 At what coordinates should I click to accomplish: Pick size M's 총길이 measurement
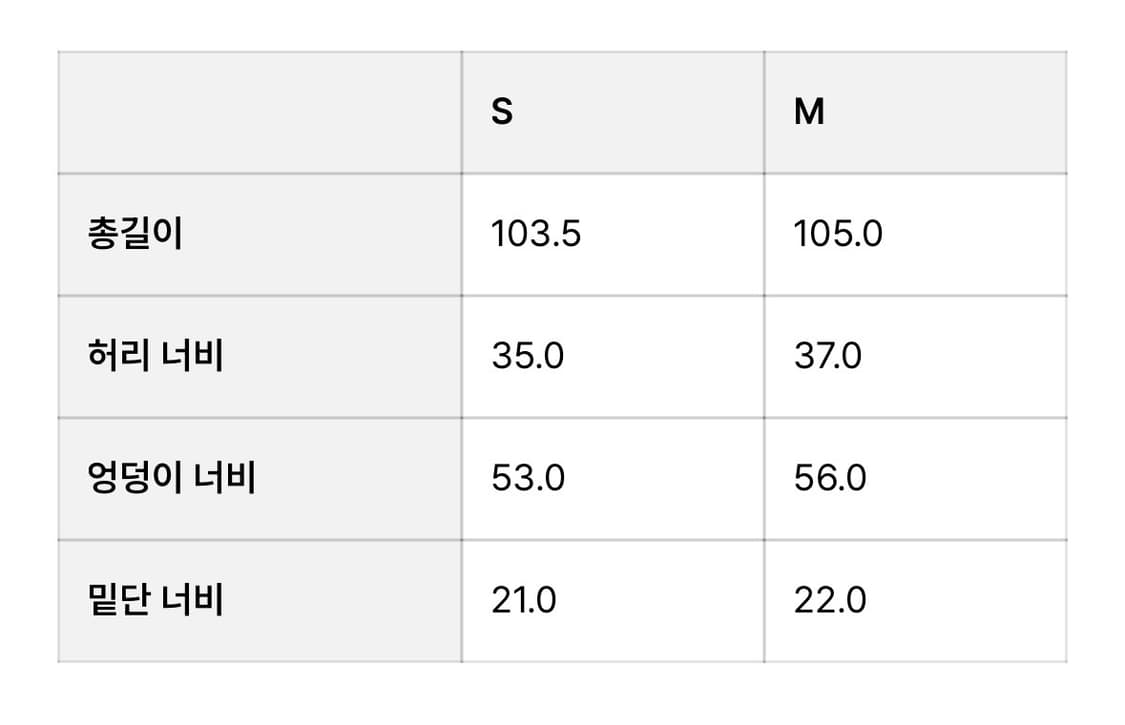(838, 234)
